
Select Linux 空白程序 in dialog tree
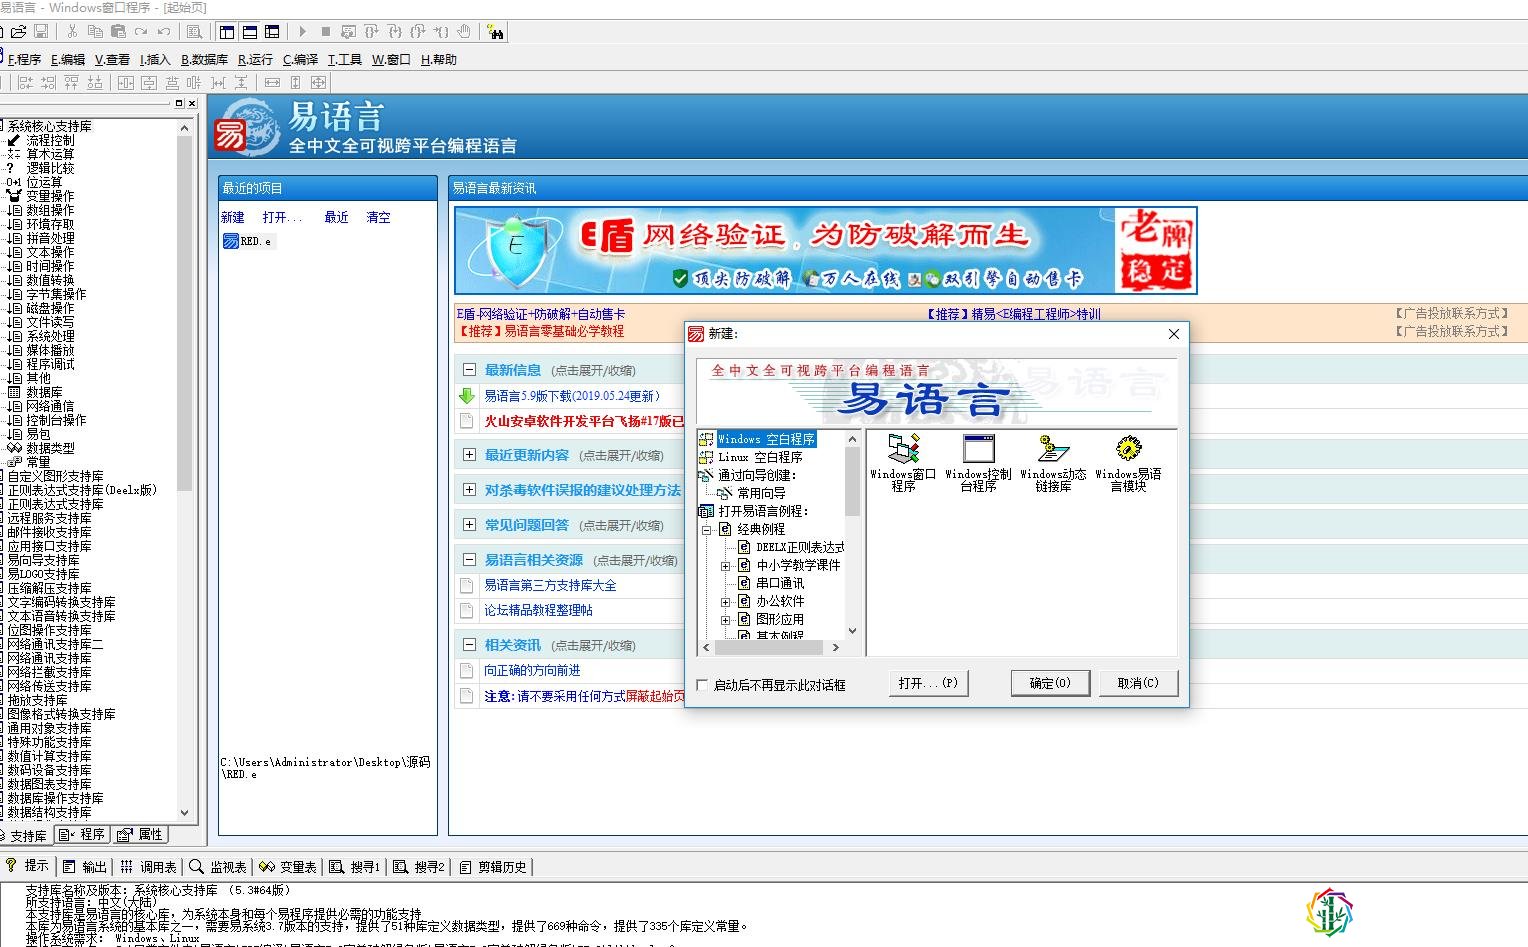coord(759,457)
